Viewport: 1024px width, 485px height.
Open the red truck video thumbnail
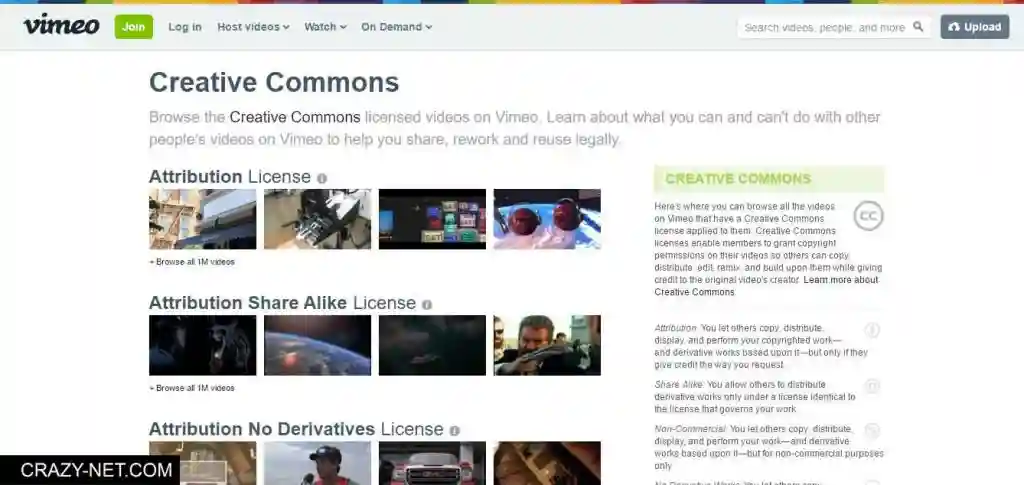tap(432, 463)
